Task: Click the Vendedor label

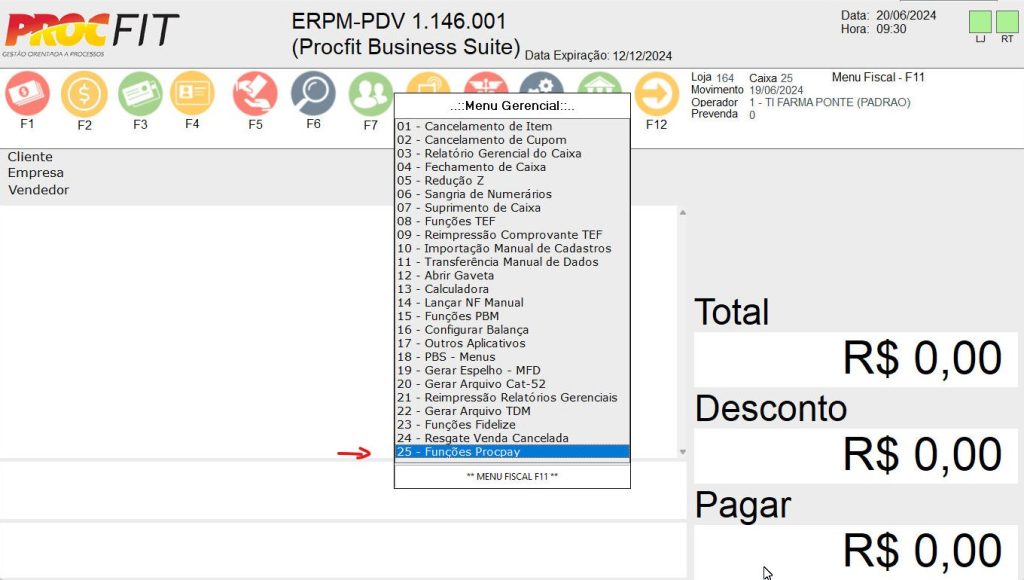Action: (39, 190)
